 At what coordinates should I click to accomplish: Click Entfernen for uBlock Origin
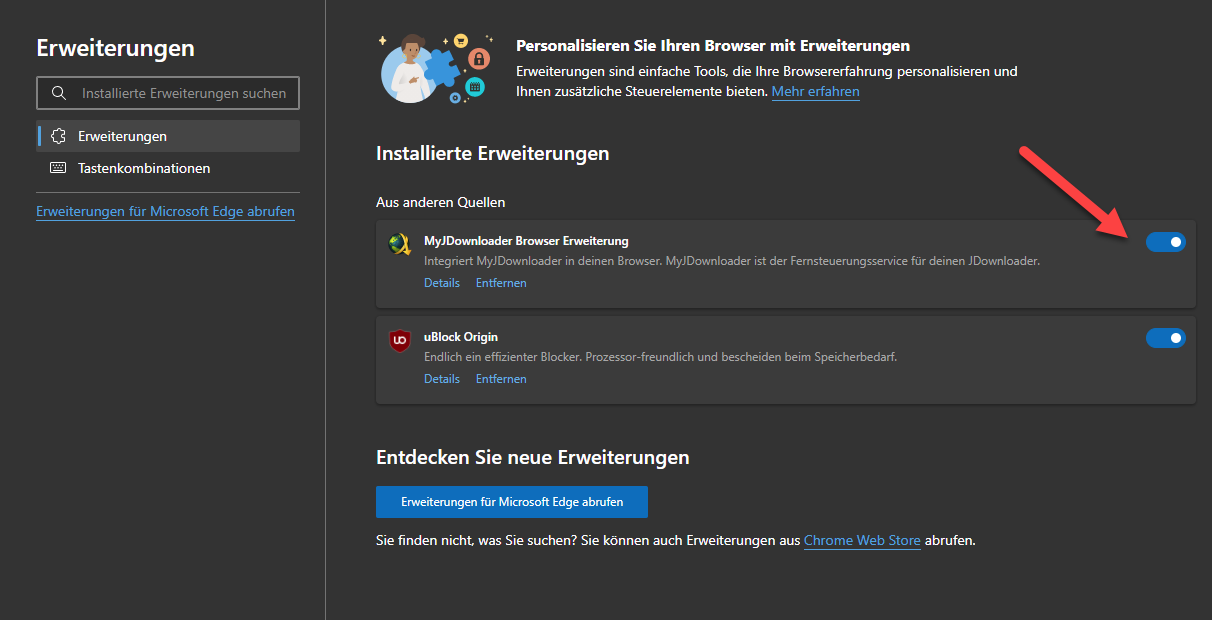point(501,379)
